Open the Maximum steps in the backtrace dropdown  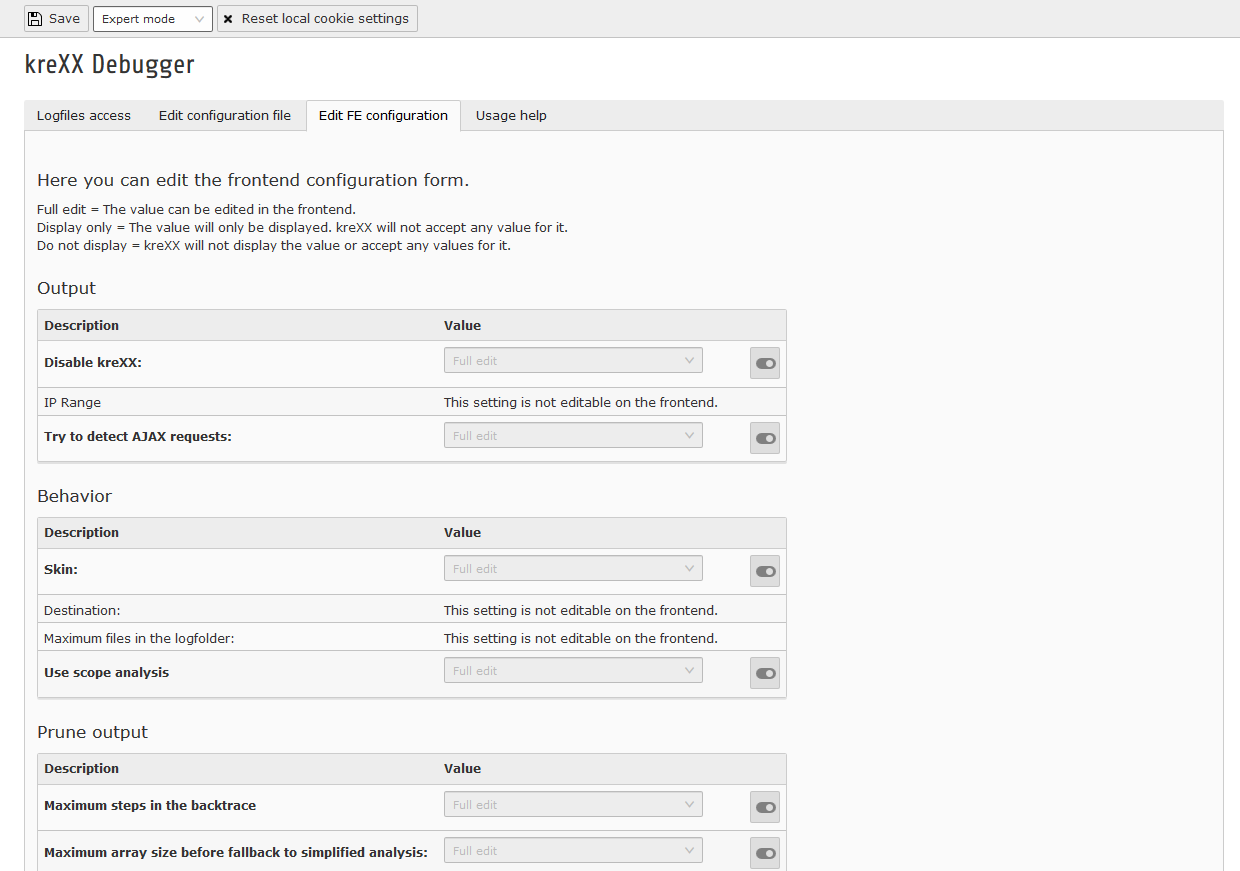(573, 804)
